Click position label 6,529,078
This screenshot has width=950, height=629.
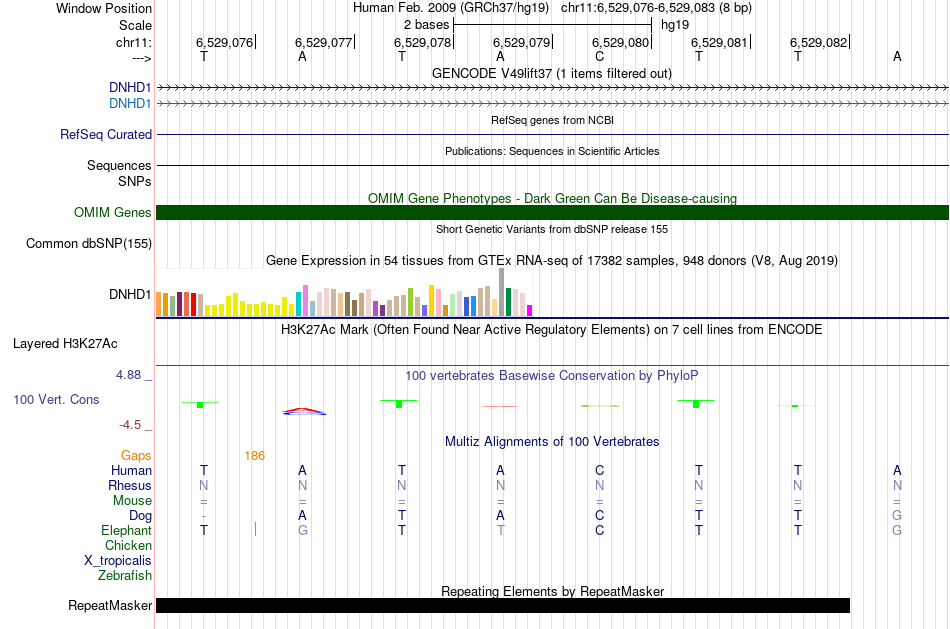click(x=422, y=42)
